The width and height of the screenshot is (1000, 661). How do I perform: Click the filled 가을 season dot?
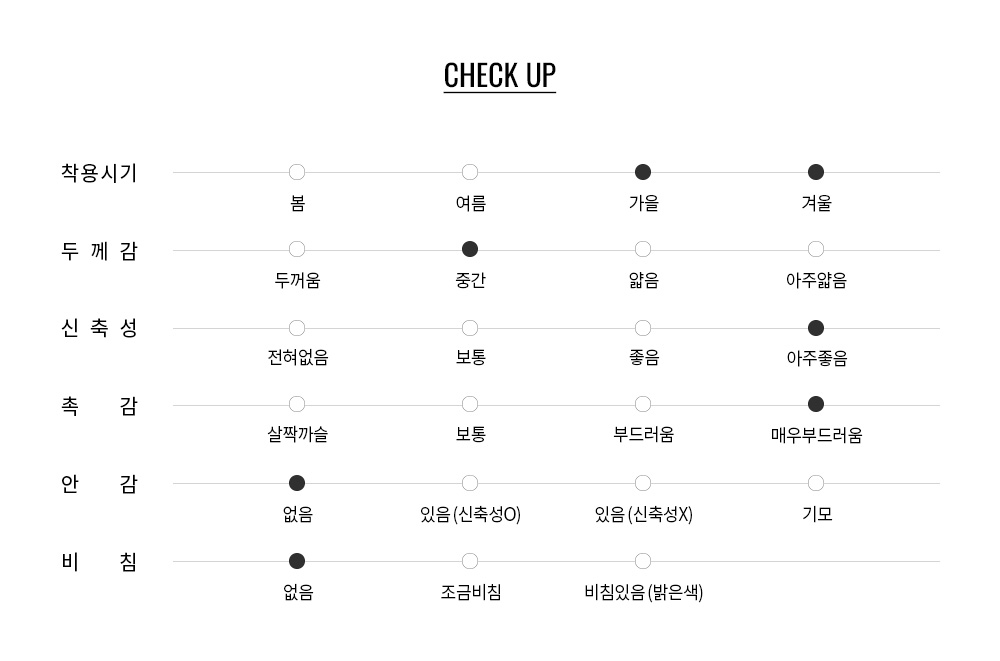[x=643, y=172]
